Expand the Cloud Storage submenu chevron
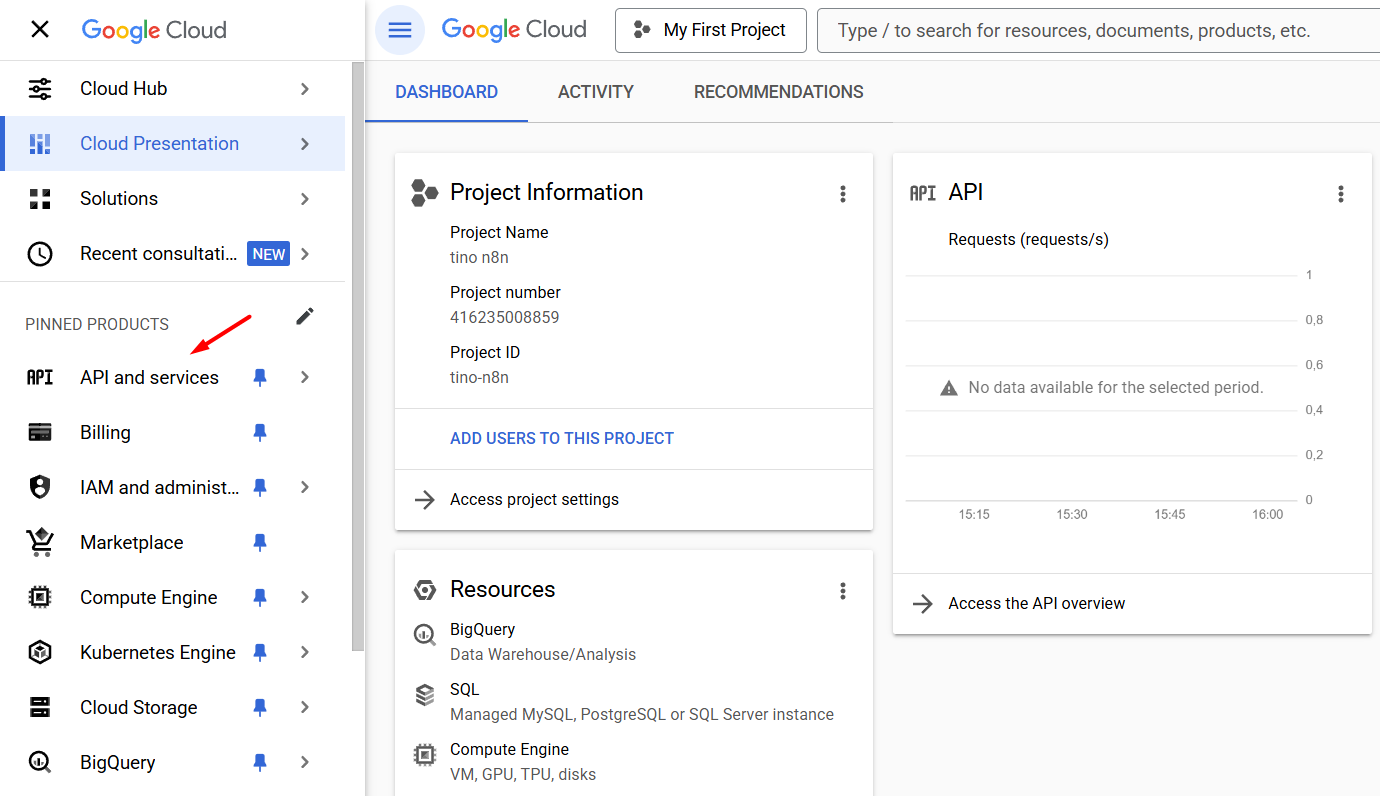The image size is (1380, 796). pos(305,707)
